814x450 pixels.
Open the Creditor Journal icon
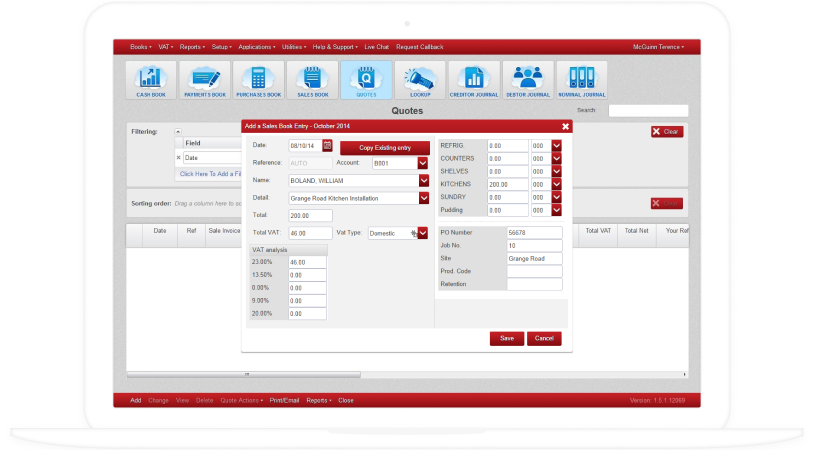[474, 80]
